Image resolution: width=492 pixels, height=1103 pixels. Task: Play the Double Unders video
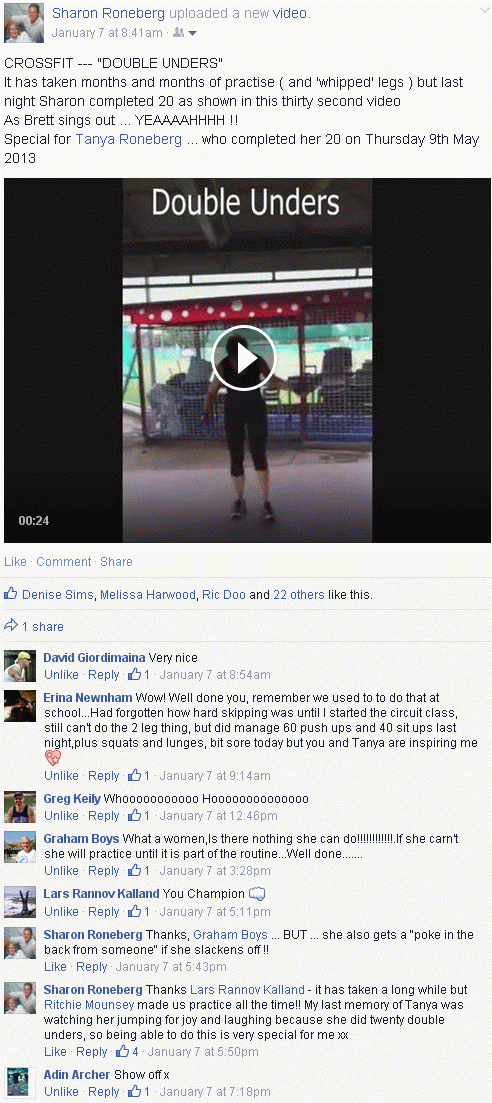[244, 359]
